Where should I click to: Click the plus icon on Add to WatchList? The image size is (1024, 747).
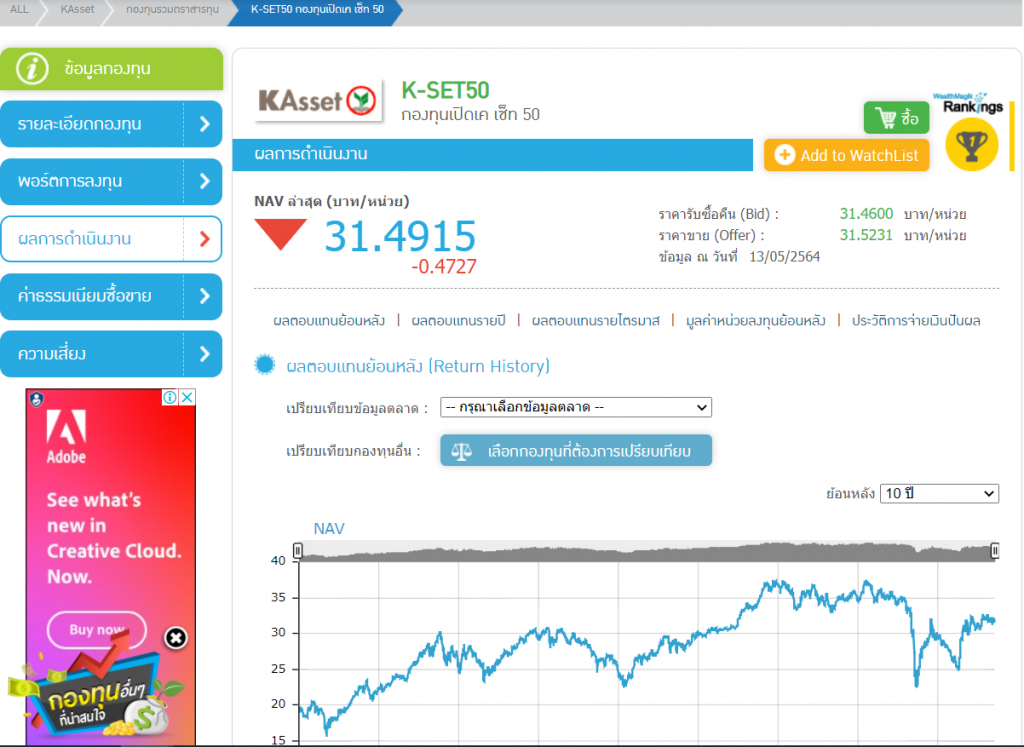pyautogui.click(x=784, y=155)
